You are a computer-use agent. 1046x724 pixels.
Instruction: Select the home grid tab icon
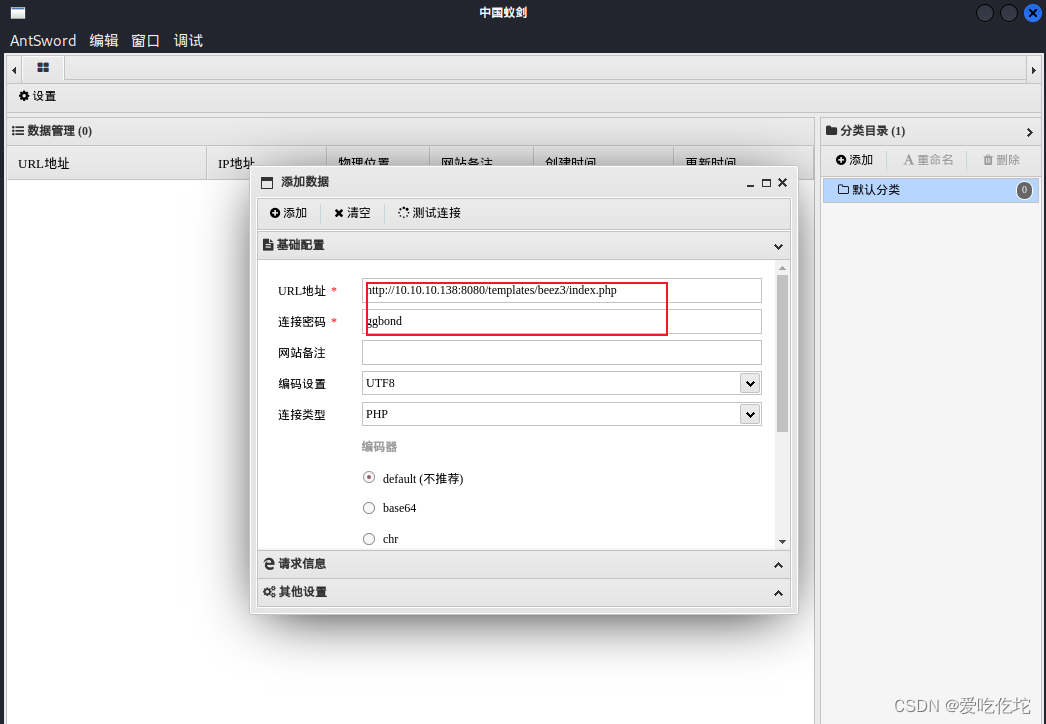tap(43, 67)
